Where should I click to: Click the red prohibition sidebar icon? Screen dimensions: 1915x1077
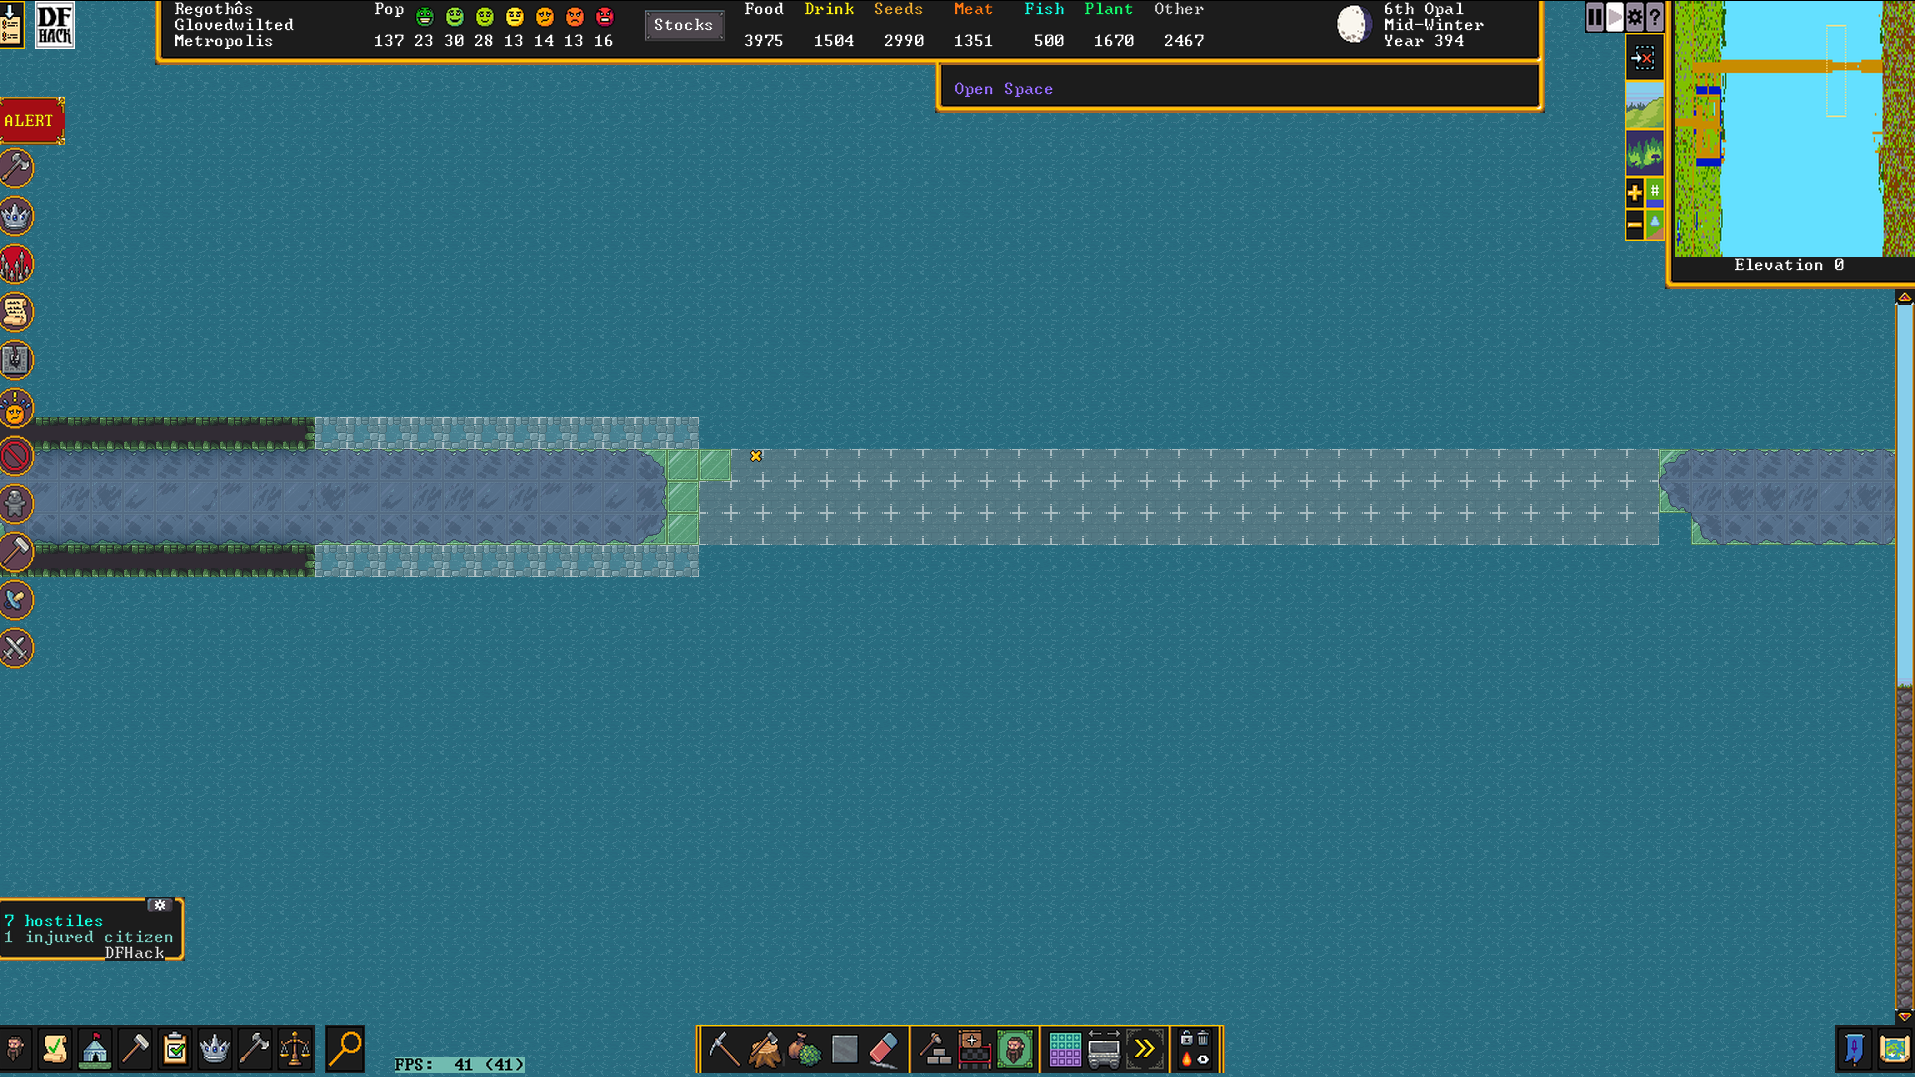16,457
